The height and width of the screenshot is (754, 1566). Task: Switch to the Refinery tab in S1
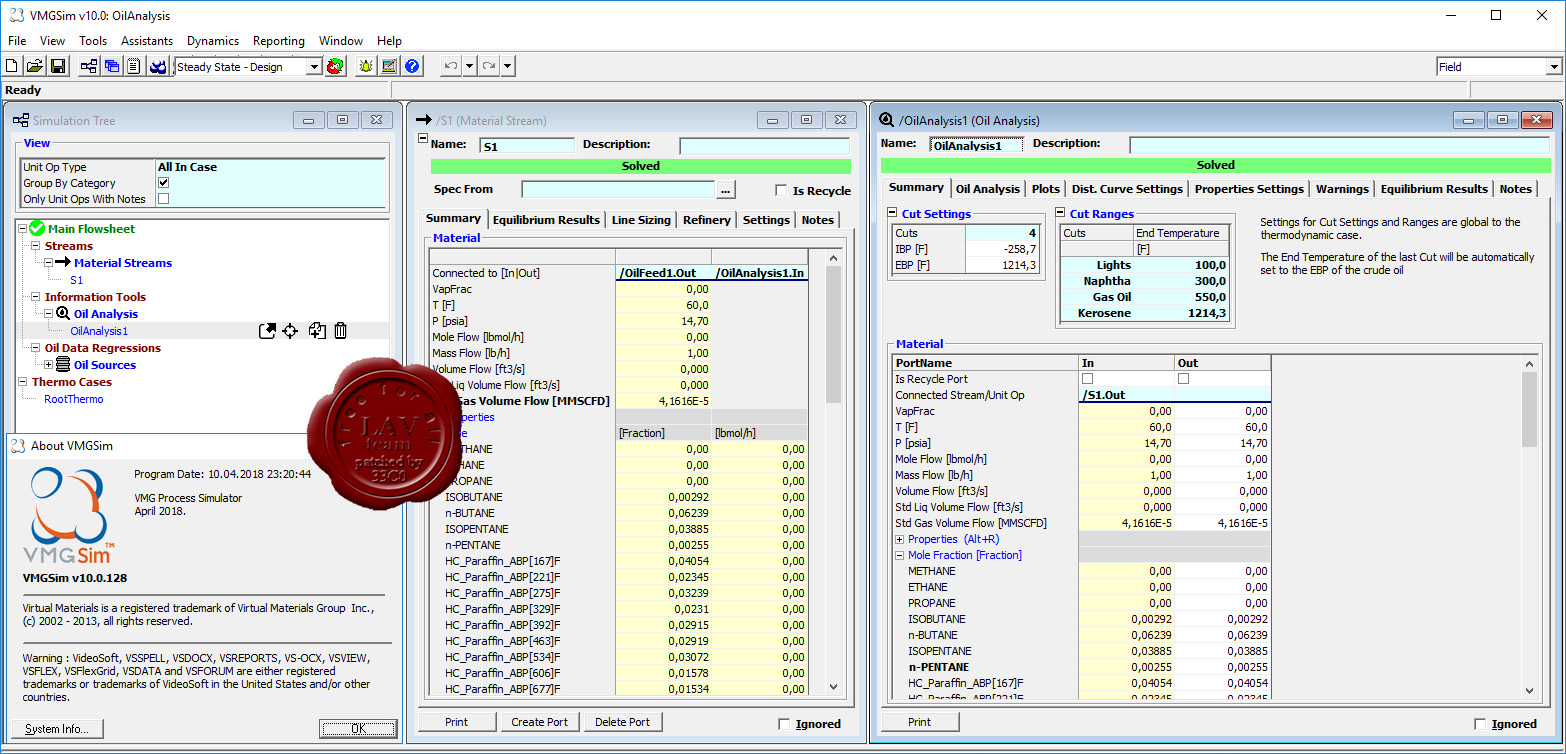point(707,220)
